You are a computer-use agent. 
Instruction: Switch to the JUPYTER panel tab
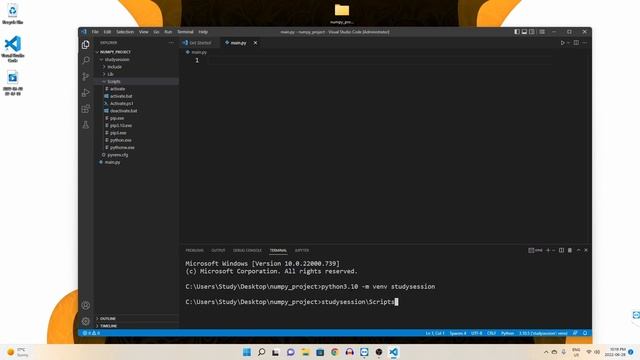click(x=302, y=250)
